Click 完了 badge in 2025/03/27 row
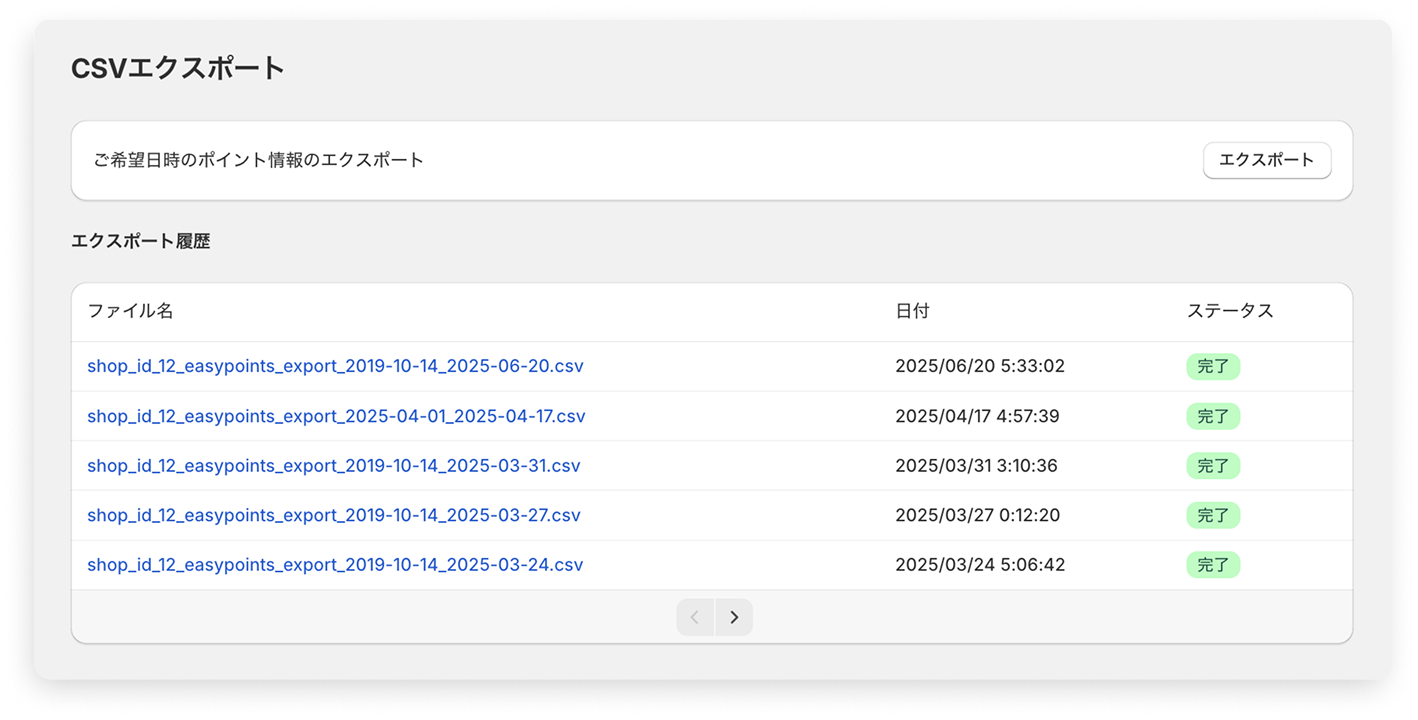 click(1213, 515)
